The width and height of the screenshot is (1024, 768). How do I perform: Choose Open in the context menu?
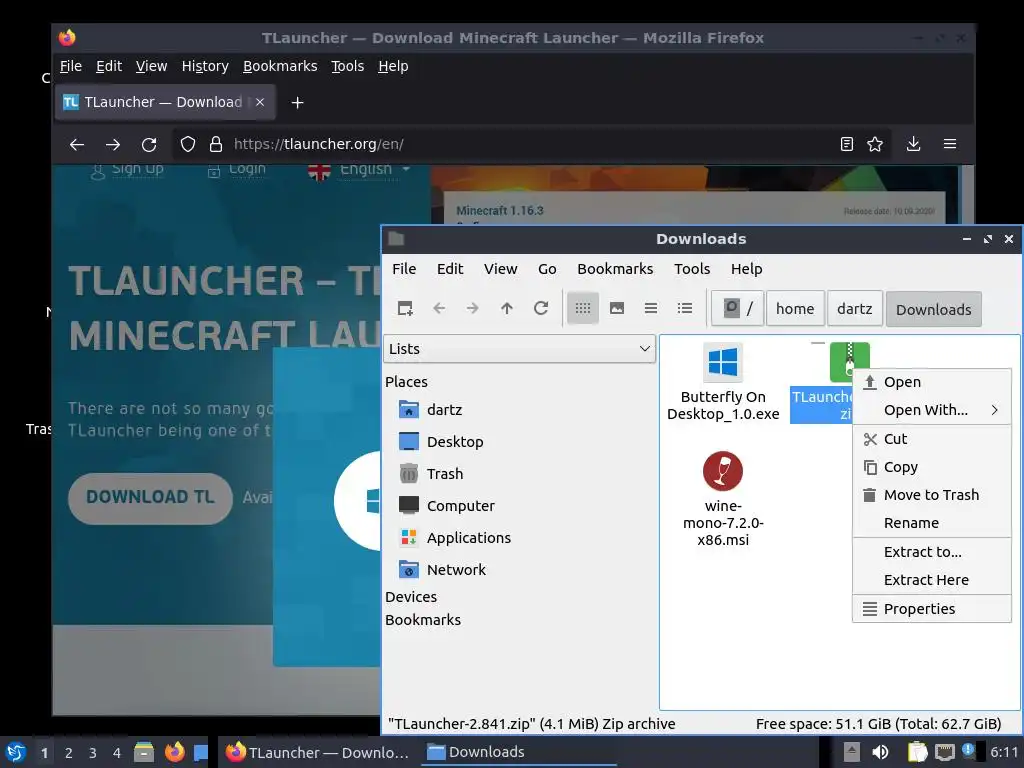[932, 382]
